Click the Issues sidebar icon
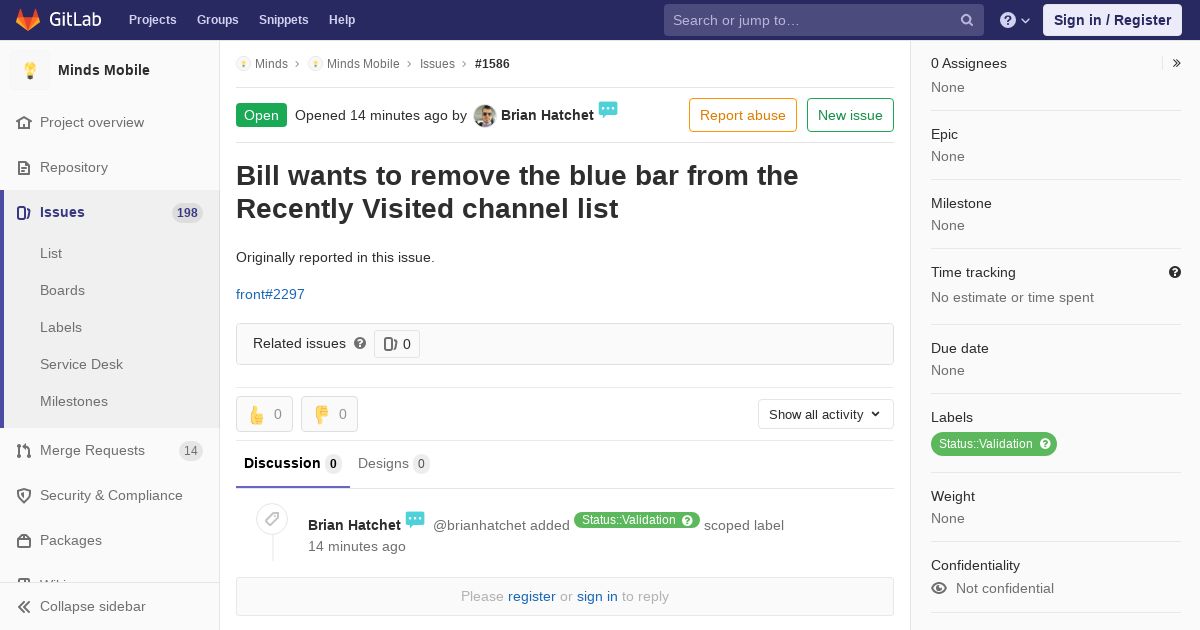Screen dimensions: 1200x630 point(24,212)
